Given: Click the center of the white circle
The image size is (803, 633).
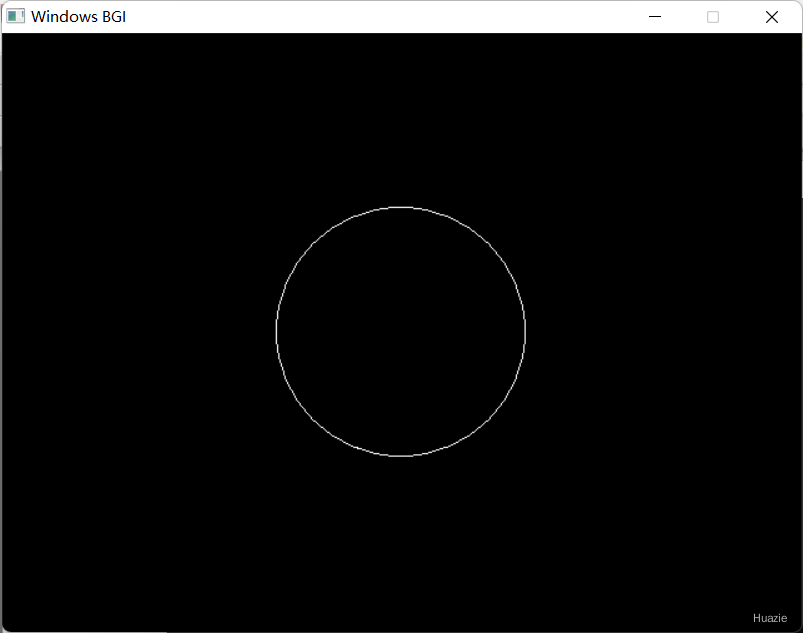Looking at the screenshot, I should tap(400, 331).
